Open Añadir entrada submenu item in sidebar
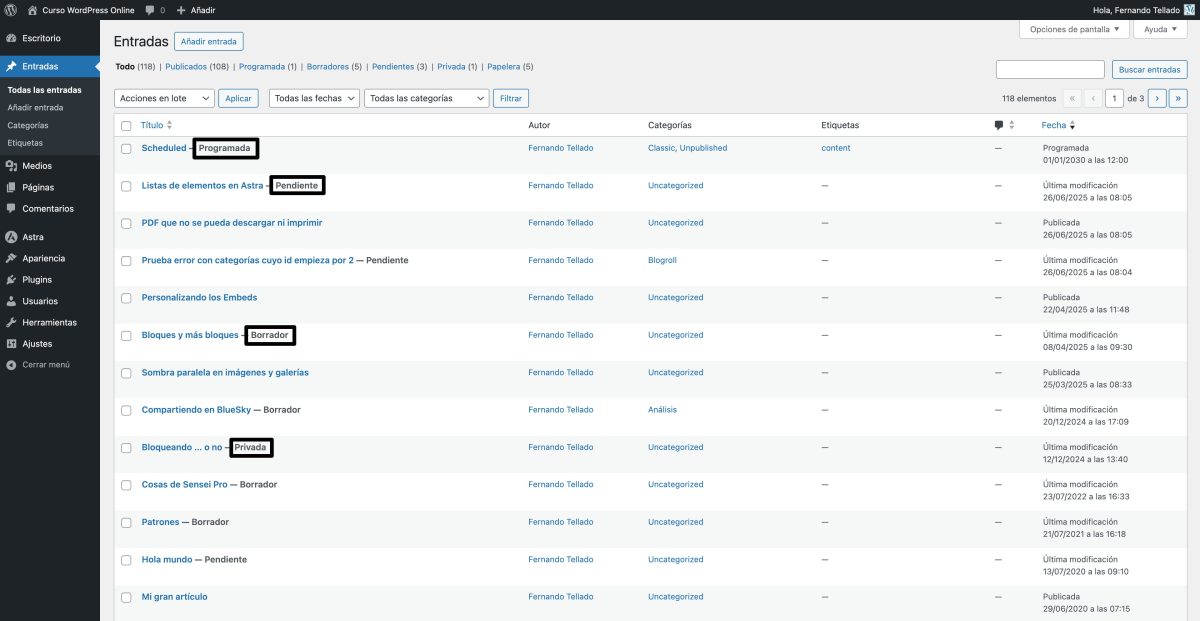 (x=35, y=107)
